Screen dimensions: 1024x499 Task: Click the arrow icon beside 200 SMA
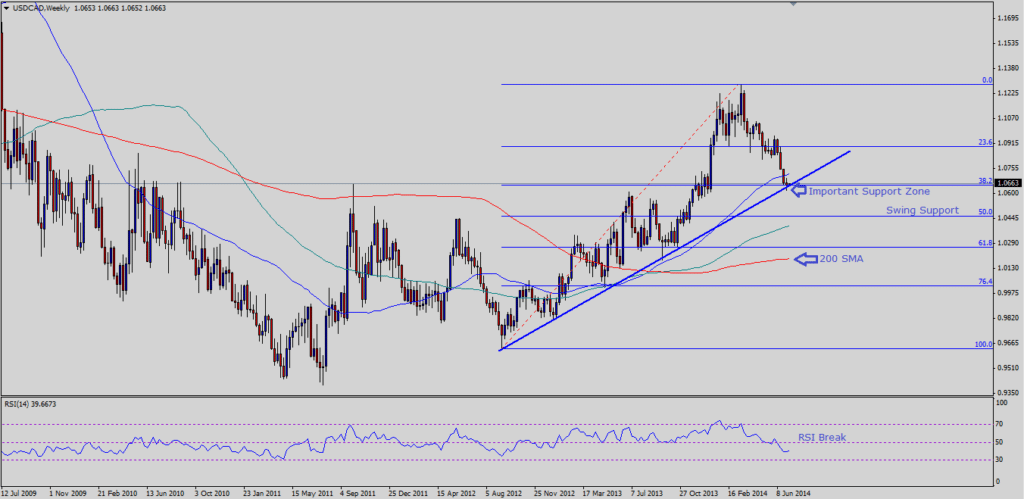click(x=805, y=259)
